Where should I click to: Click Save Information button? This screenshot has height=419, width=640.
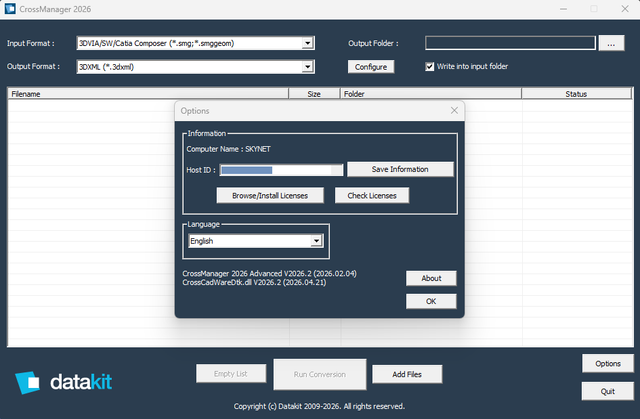[x=400, y=169]
